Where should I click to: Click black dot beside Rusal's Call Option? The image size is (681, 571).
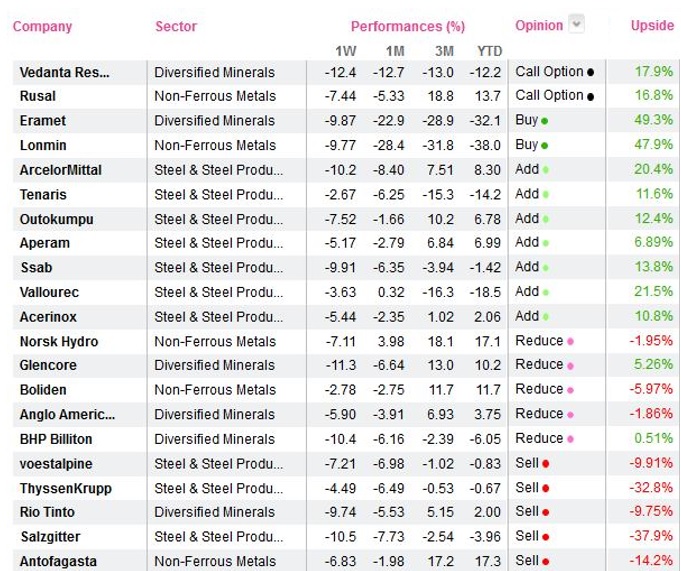[x=591, y=97]
